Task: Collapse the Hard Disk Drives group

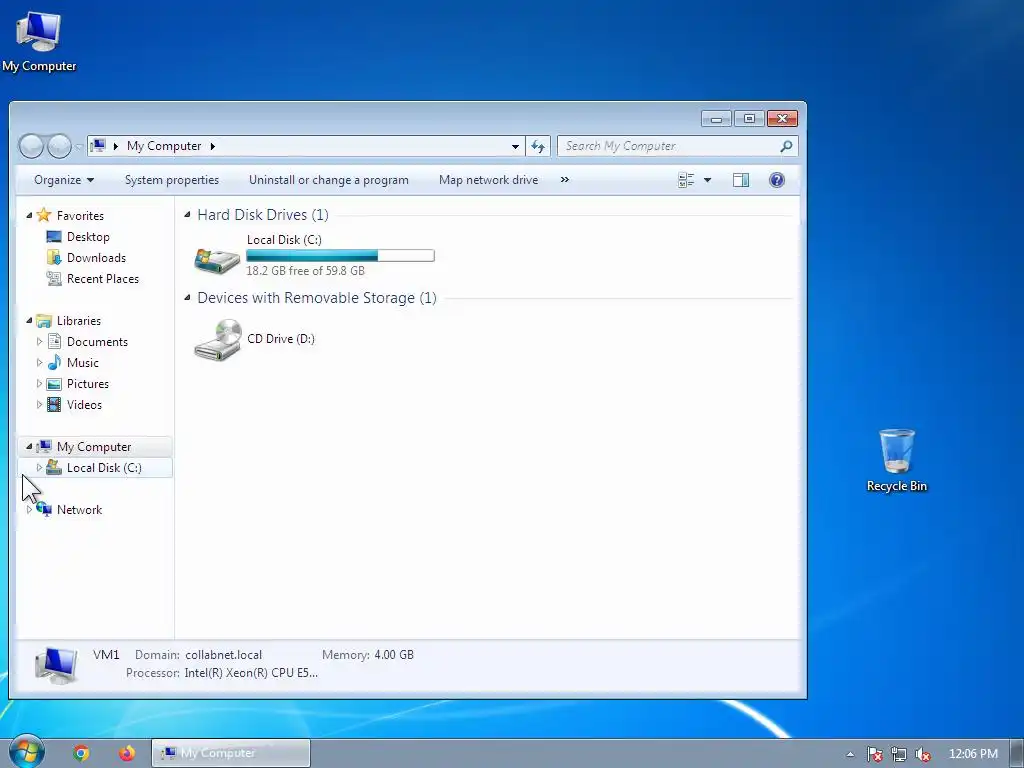Action: click(x=187, y=214)
